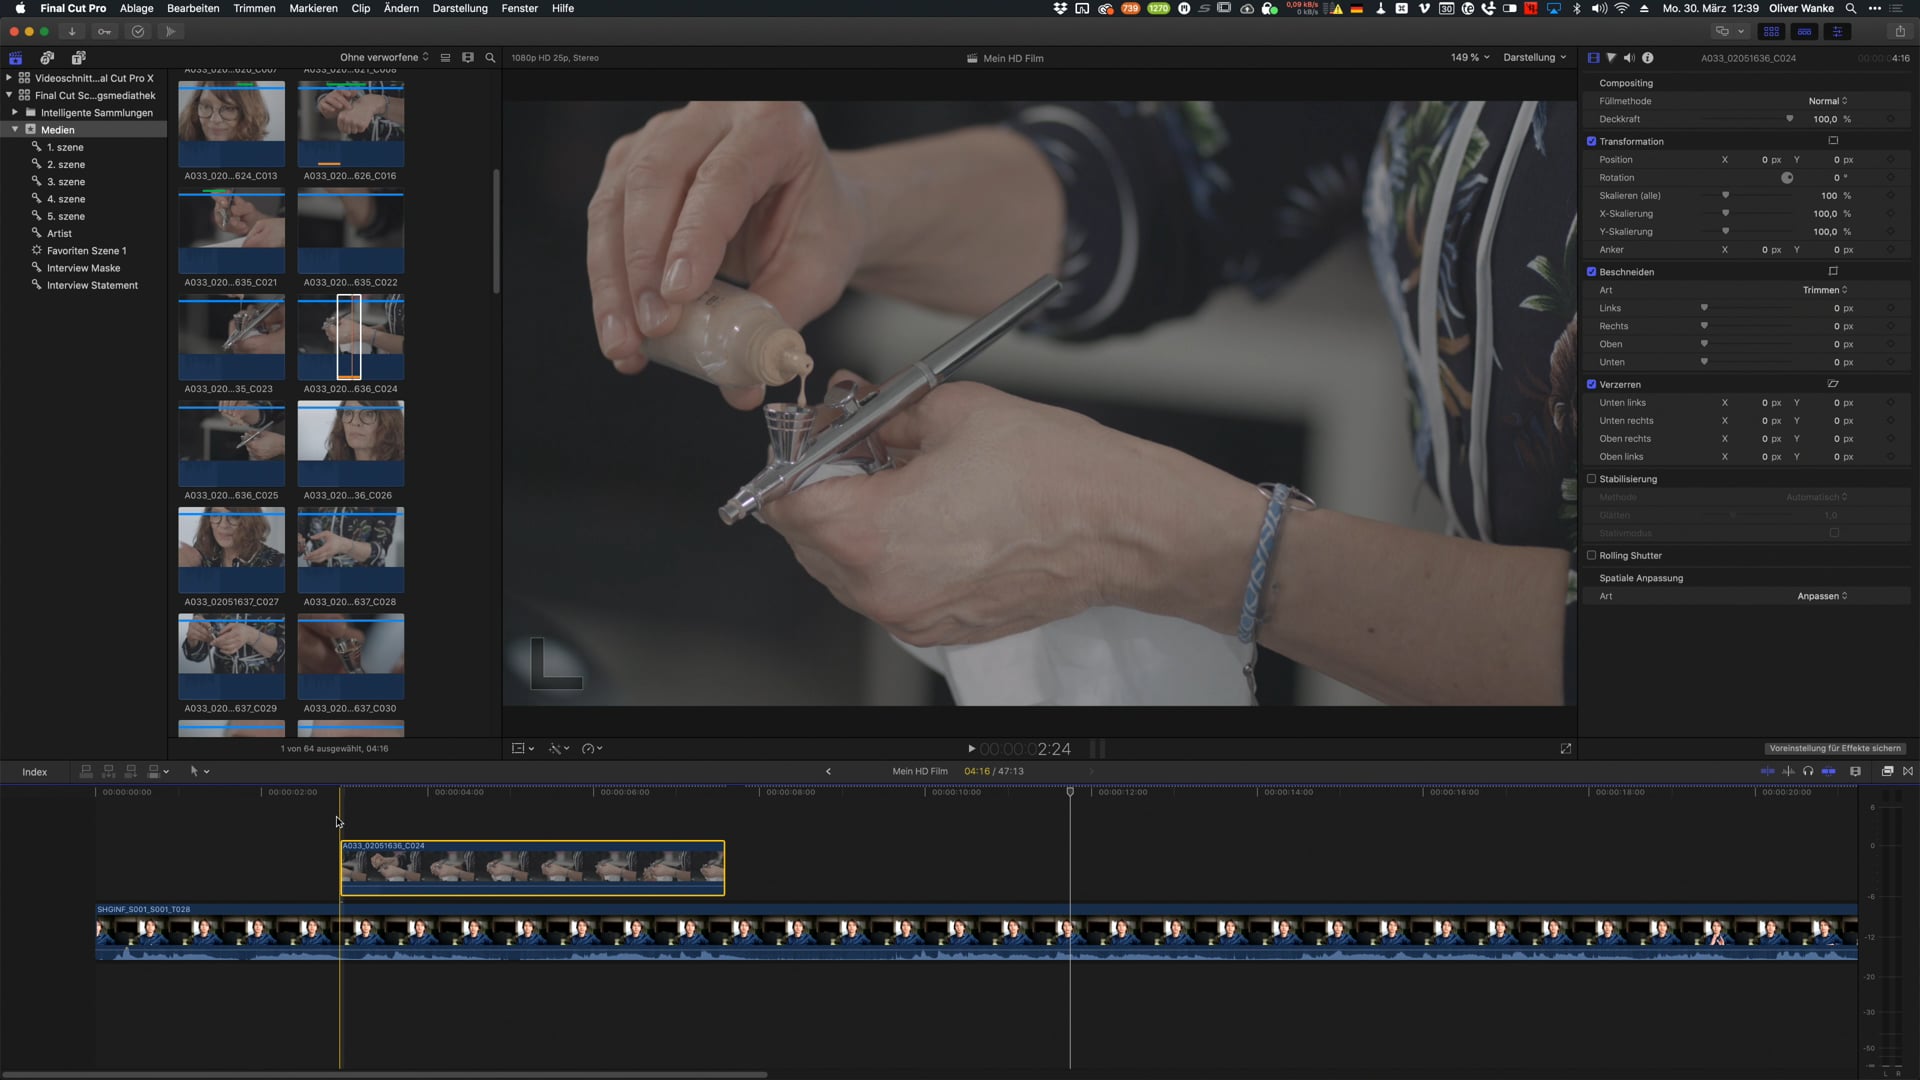Click the browser search magnifier icon

click(490, 58)
